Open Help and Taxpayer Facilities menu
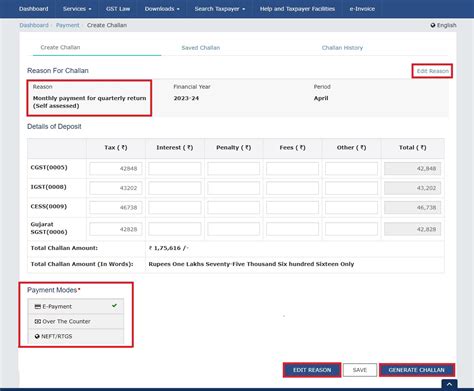This screenshot has height=391, width=474. 297,9
